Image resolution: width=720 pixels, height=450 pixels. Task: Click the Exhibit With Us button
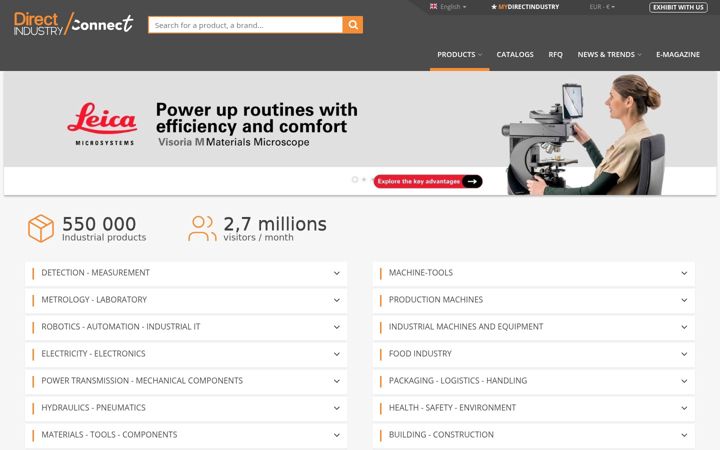pyautogui.click(x=678, y=7)
